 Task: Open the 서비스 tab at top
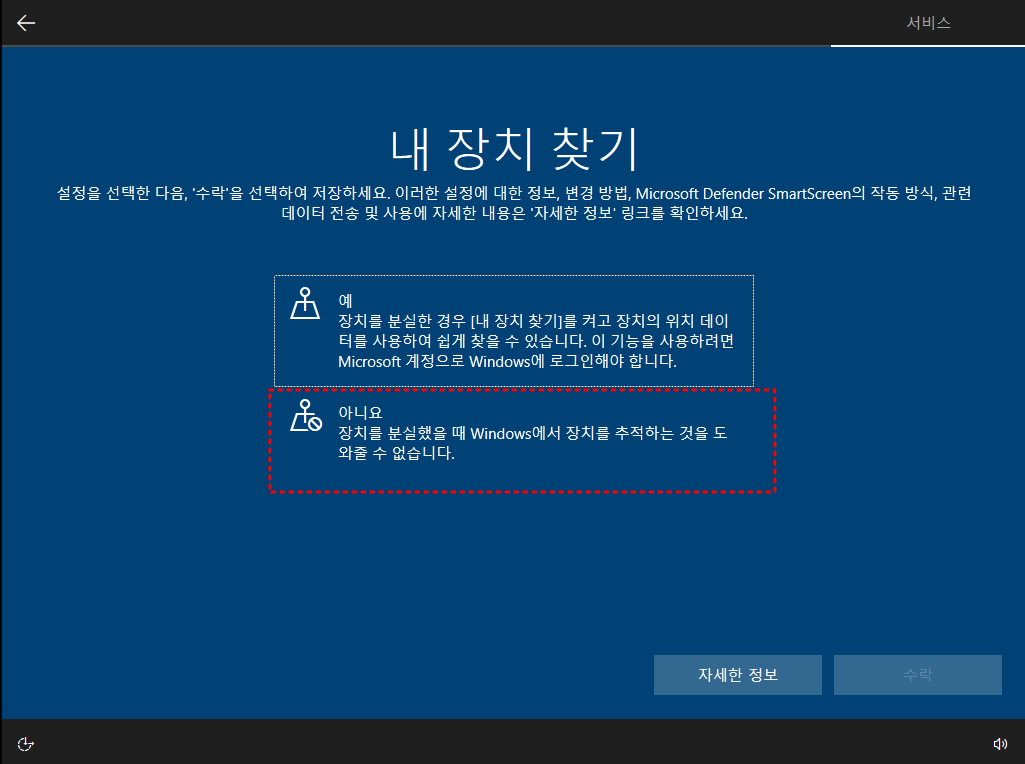point(928,23)
